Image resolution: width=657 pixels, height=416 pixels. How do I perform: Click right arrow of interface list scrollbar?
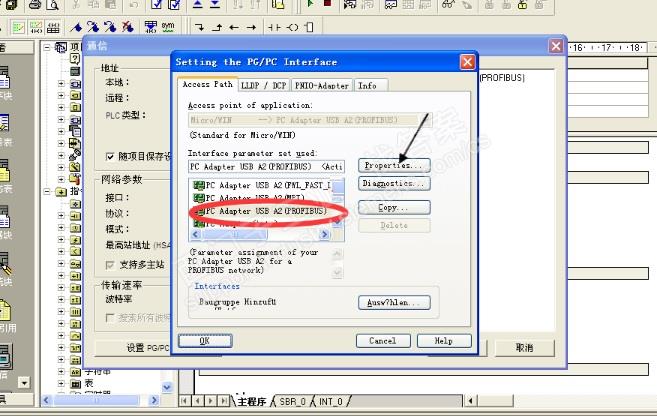324,235
